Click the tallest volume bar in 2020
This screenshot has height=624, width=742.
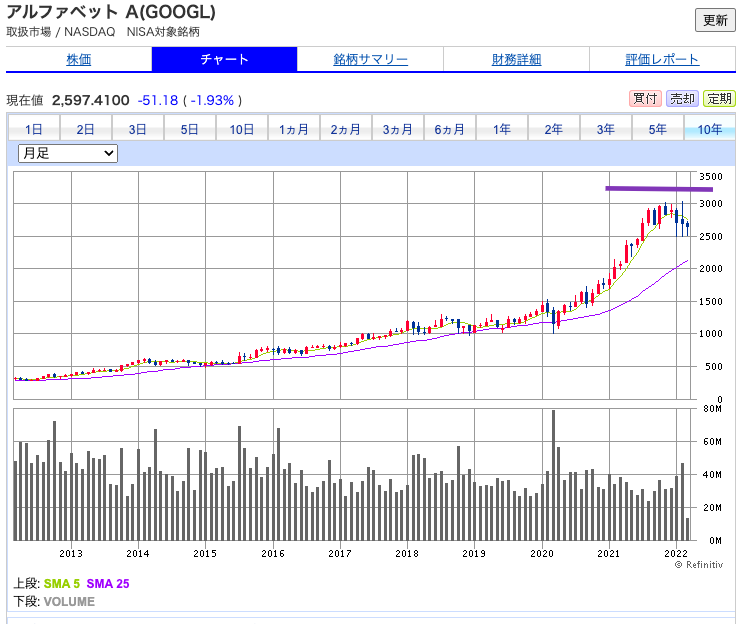click(553, 475)
